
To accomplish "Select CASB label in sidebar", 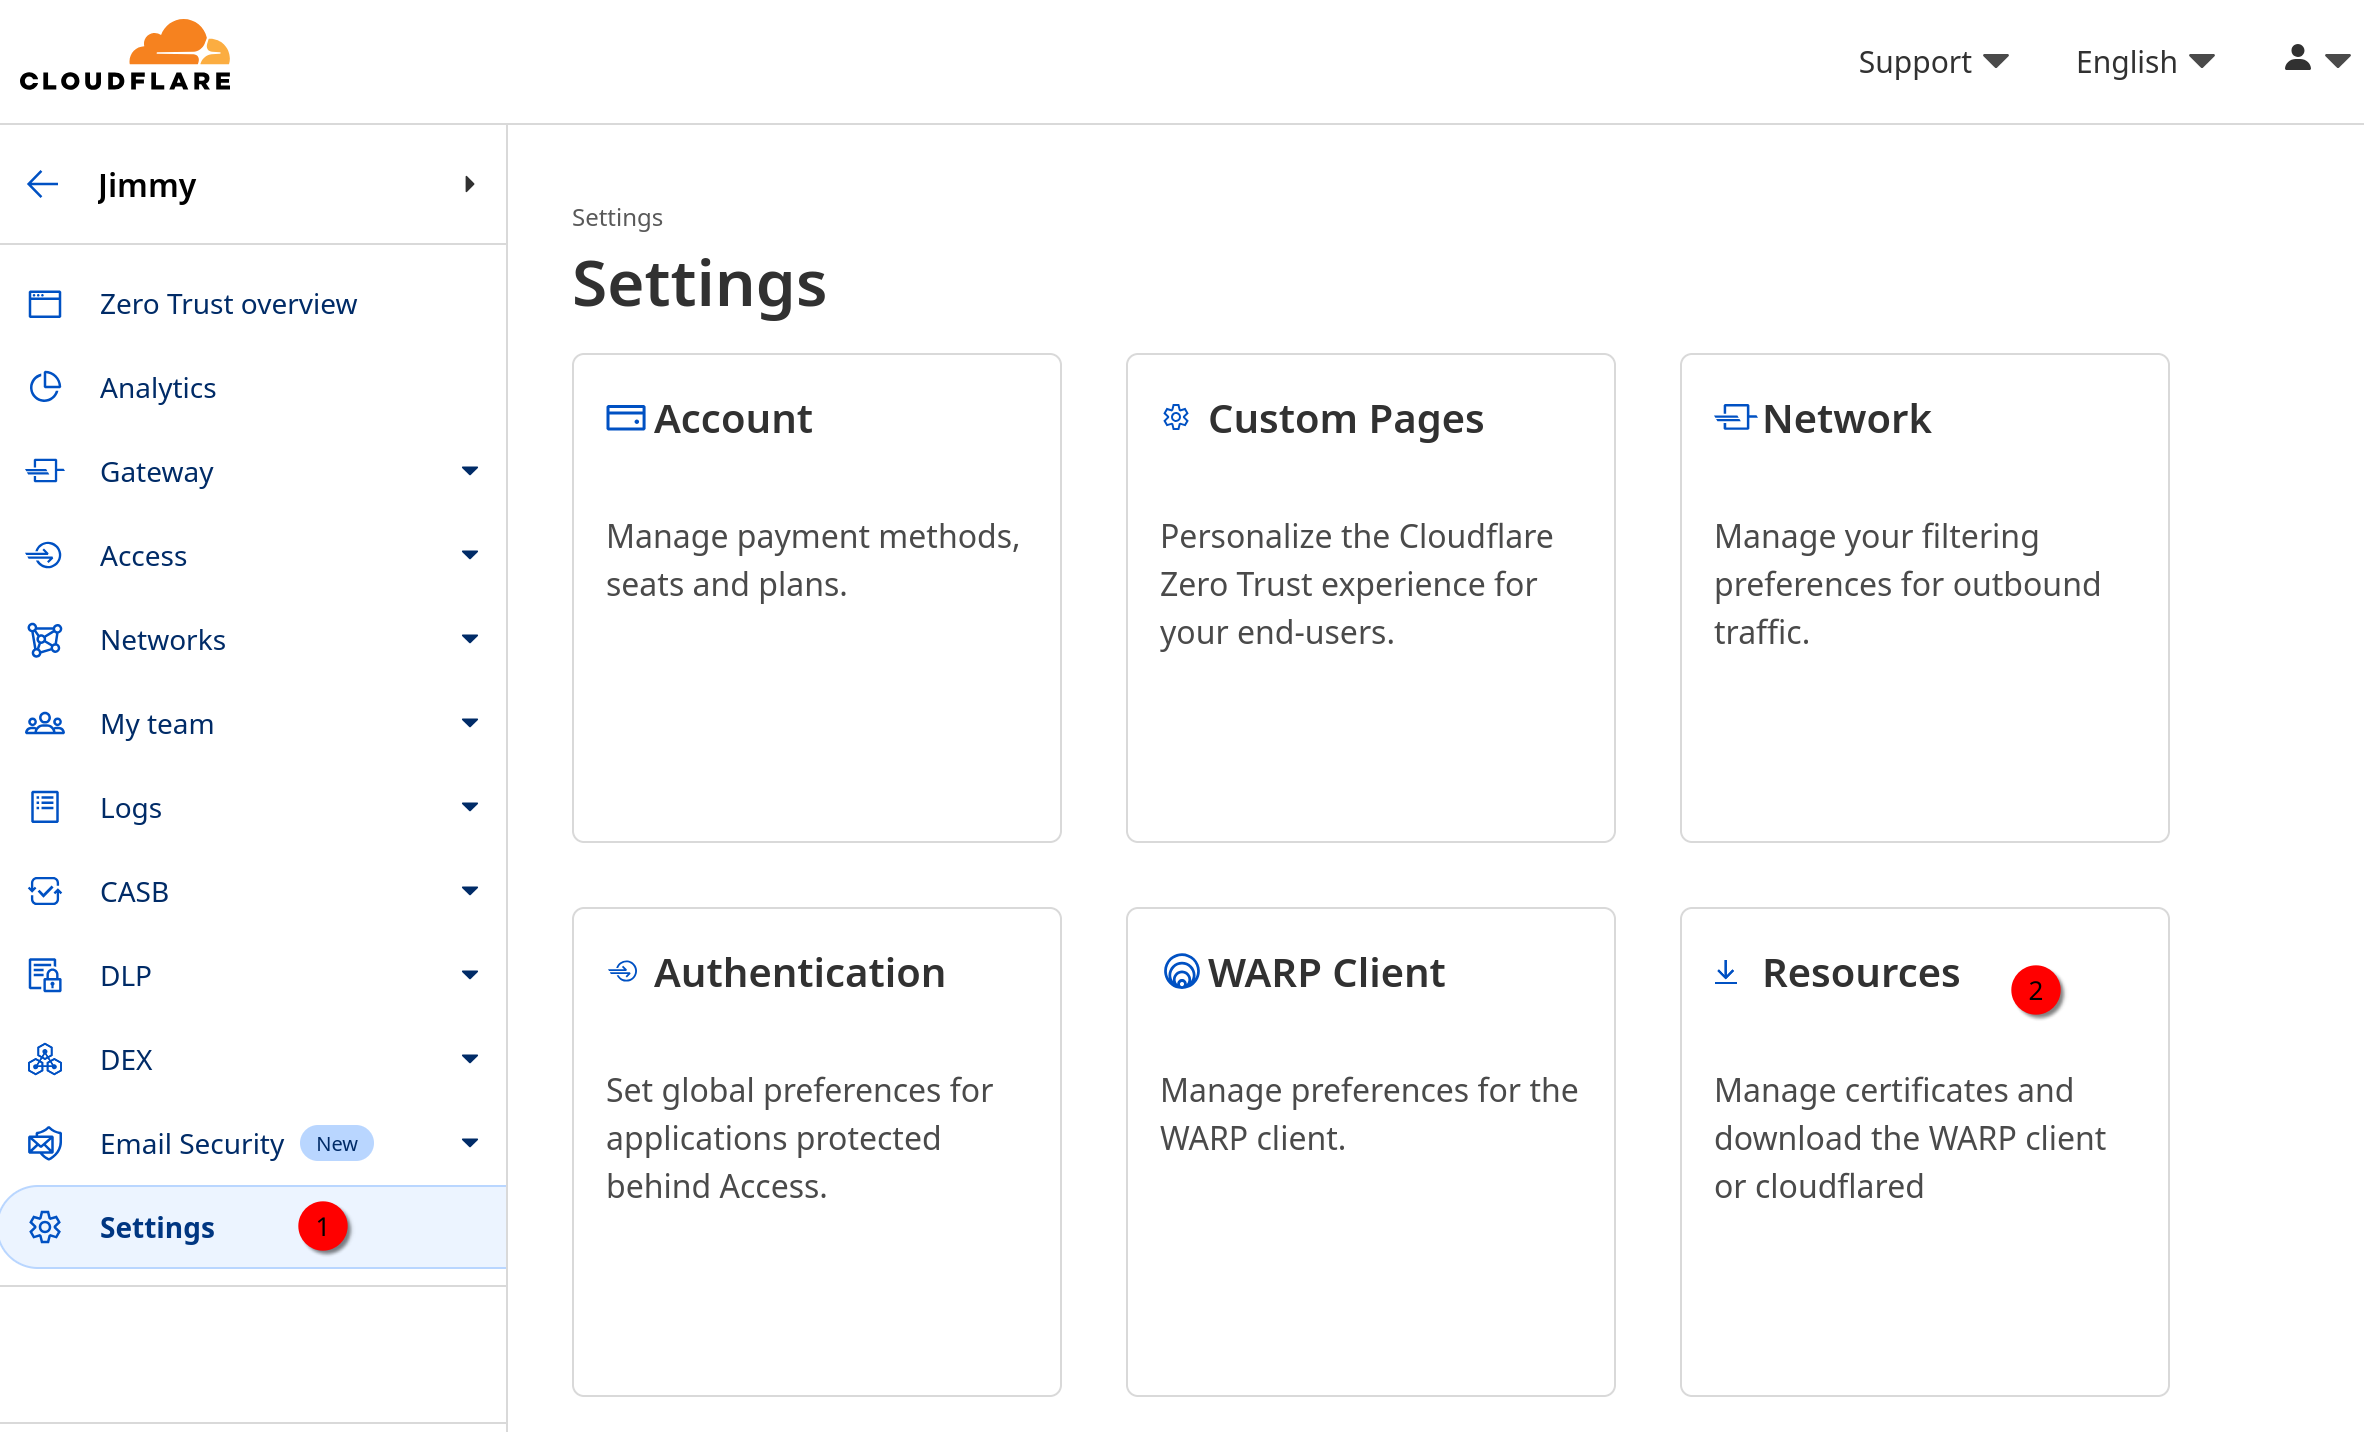I will point(134,892).
